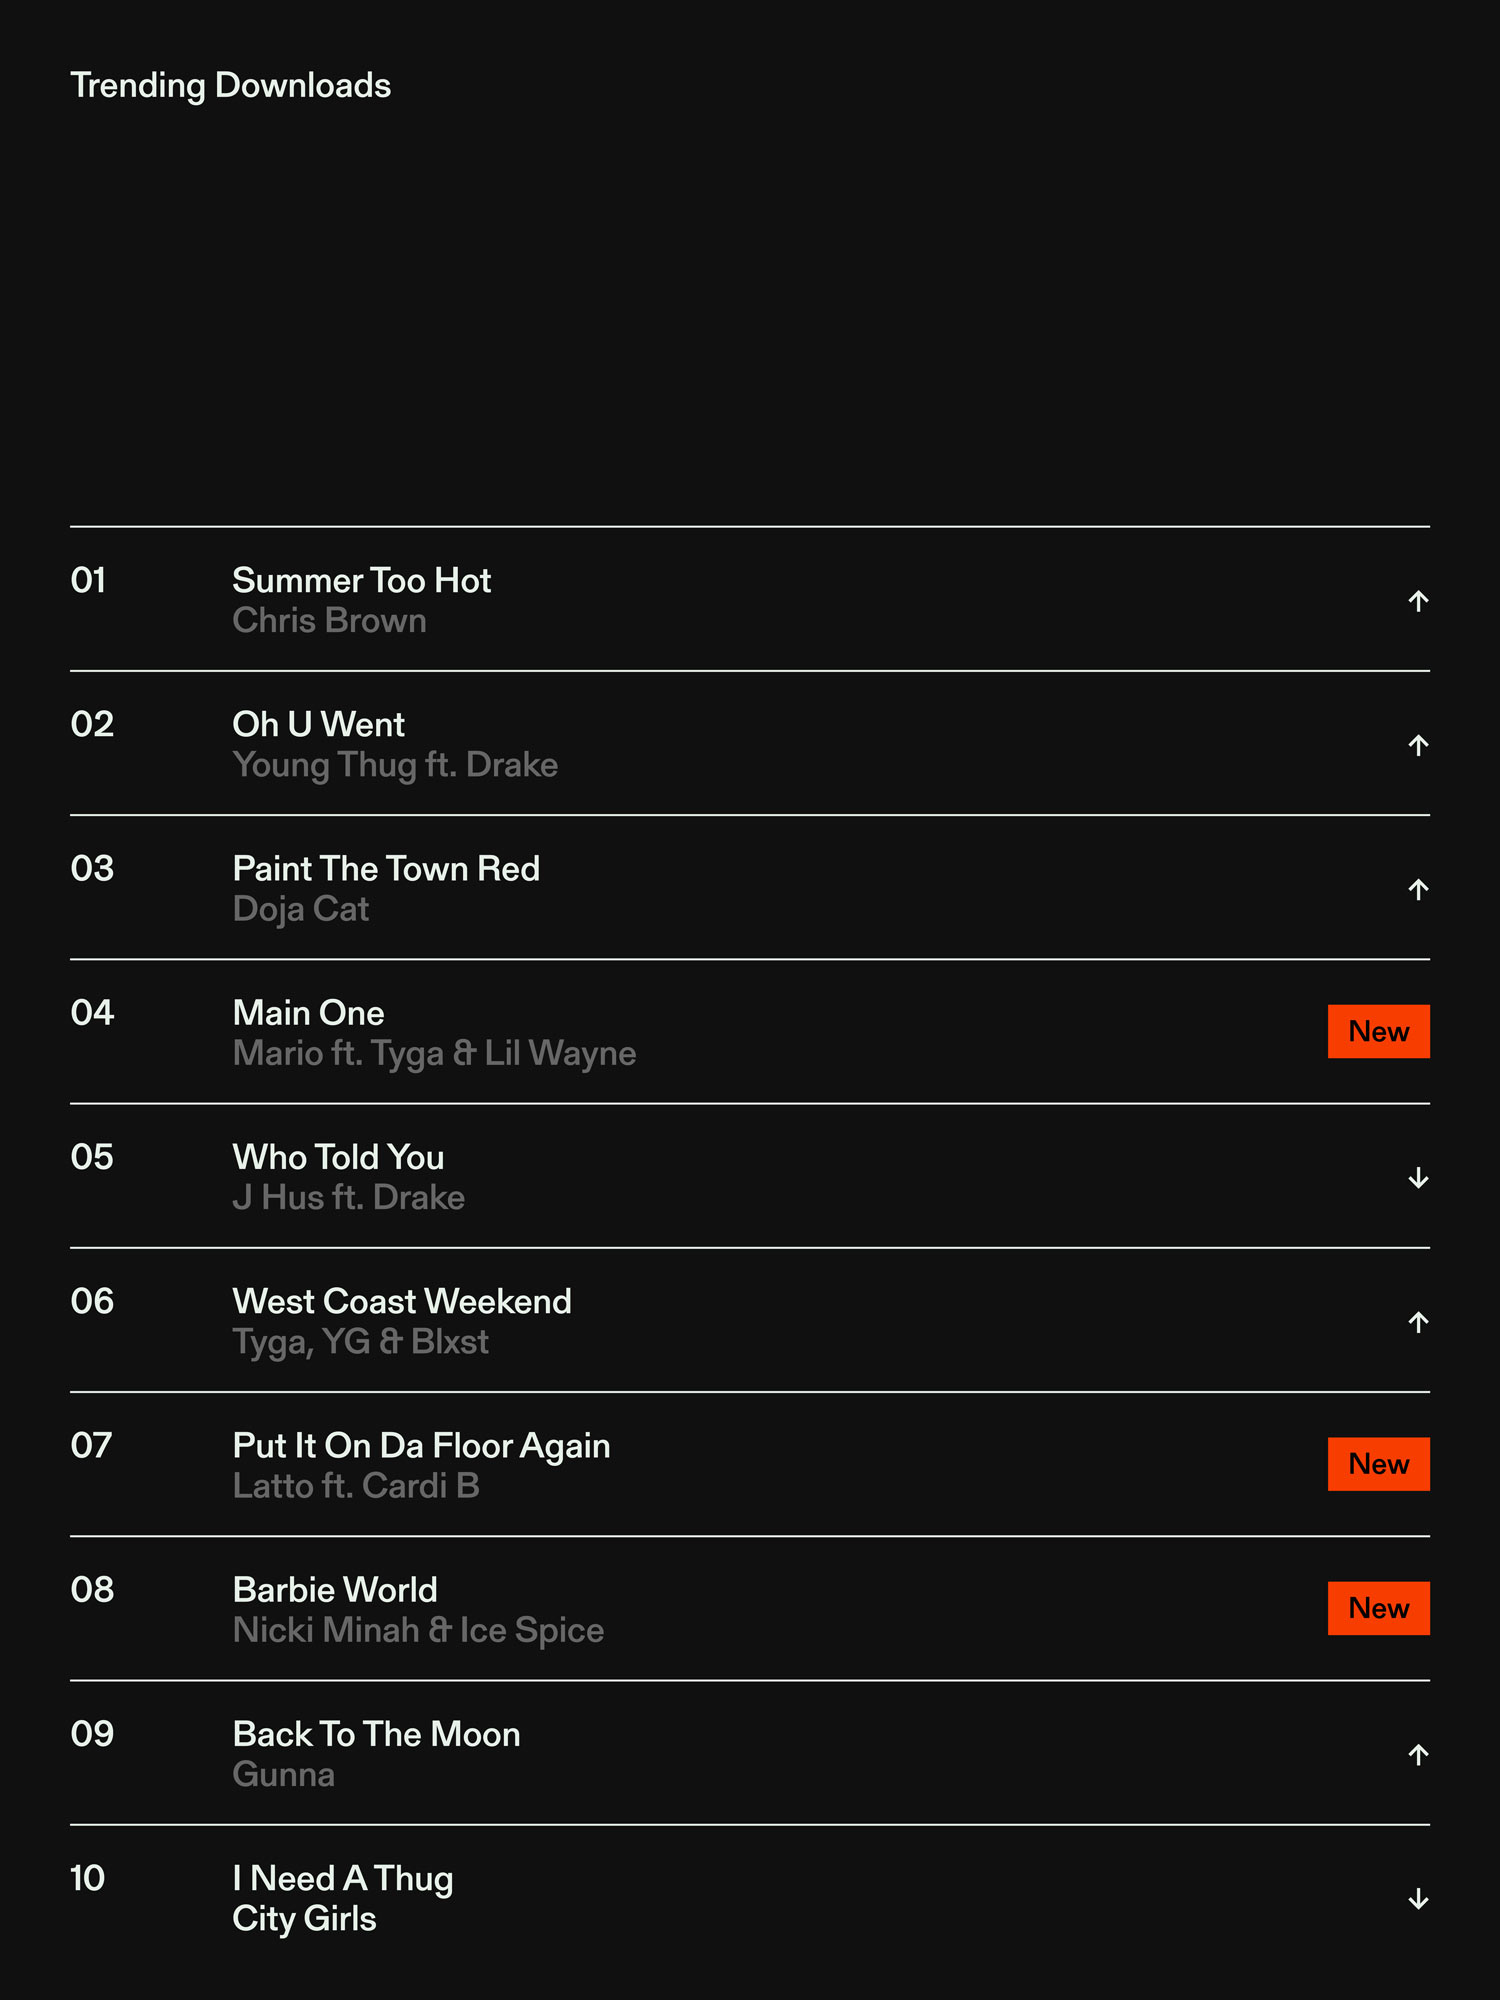Open Paint The Town Red track
The width and height of the screenshot is (1500, 2000).
386,869
